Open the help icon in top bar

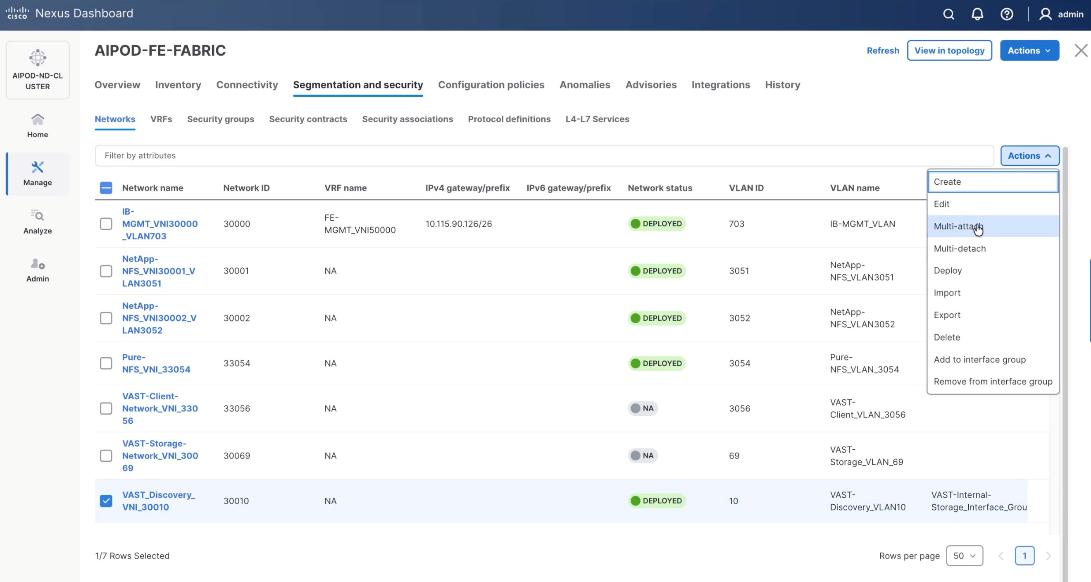coord(1005,14)
